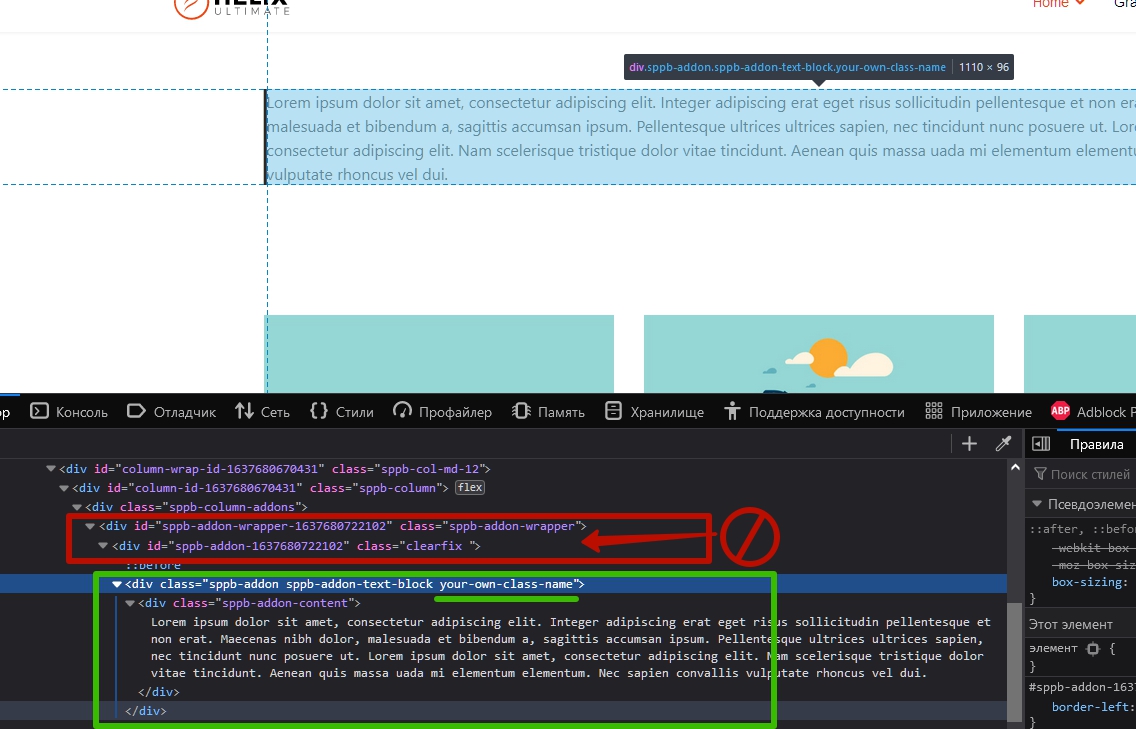The height and width of the screenshot is (729, 1136).
Task: Switch to the Отладчик (Debugger) tab
Action: coord(171,412)
